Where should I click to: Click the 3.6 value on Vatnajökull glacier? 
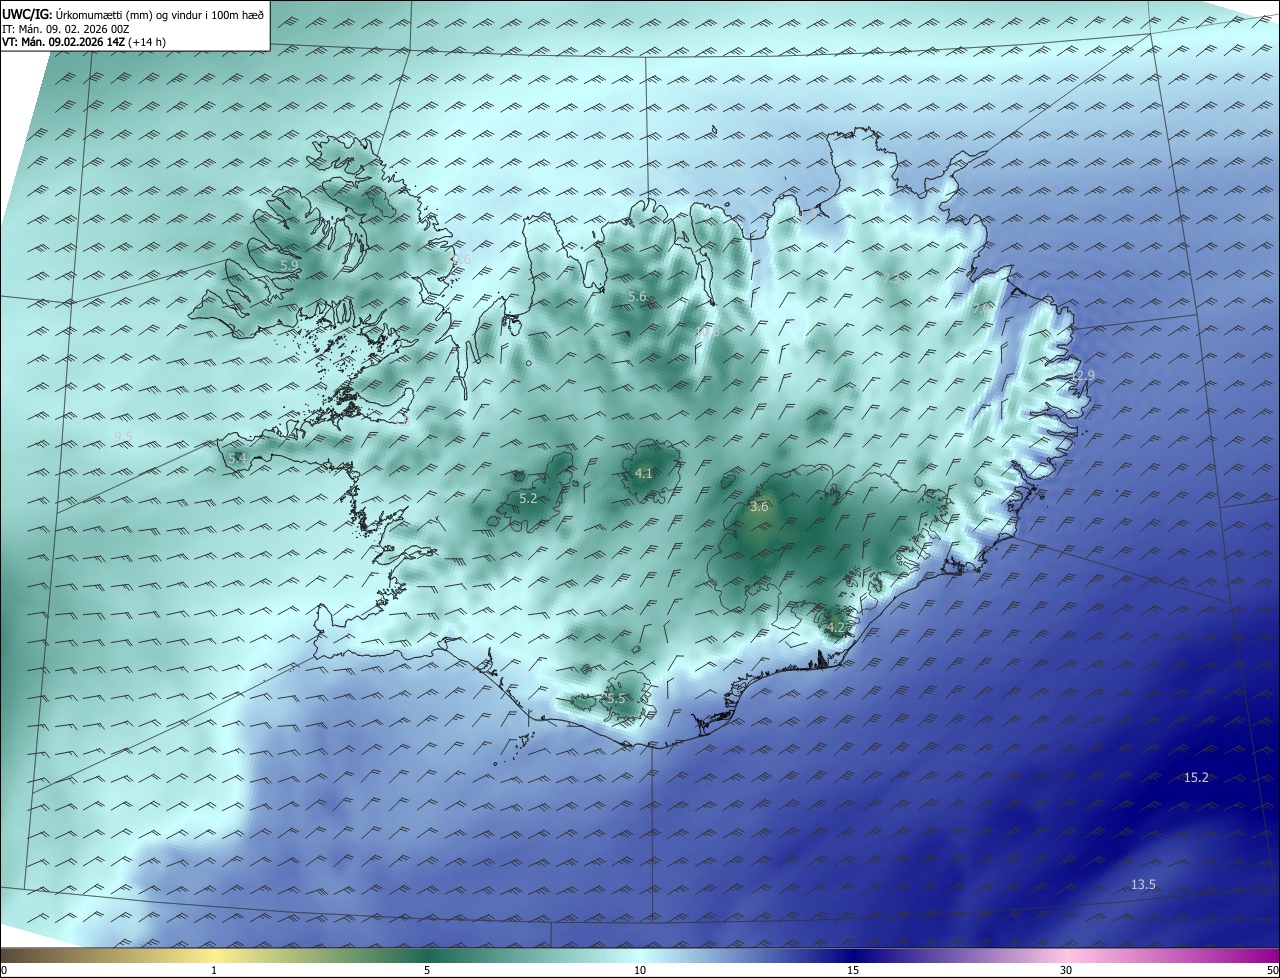[x=759, y=506]
